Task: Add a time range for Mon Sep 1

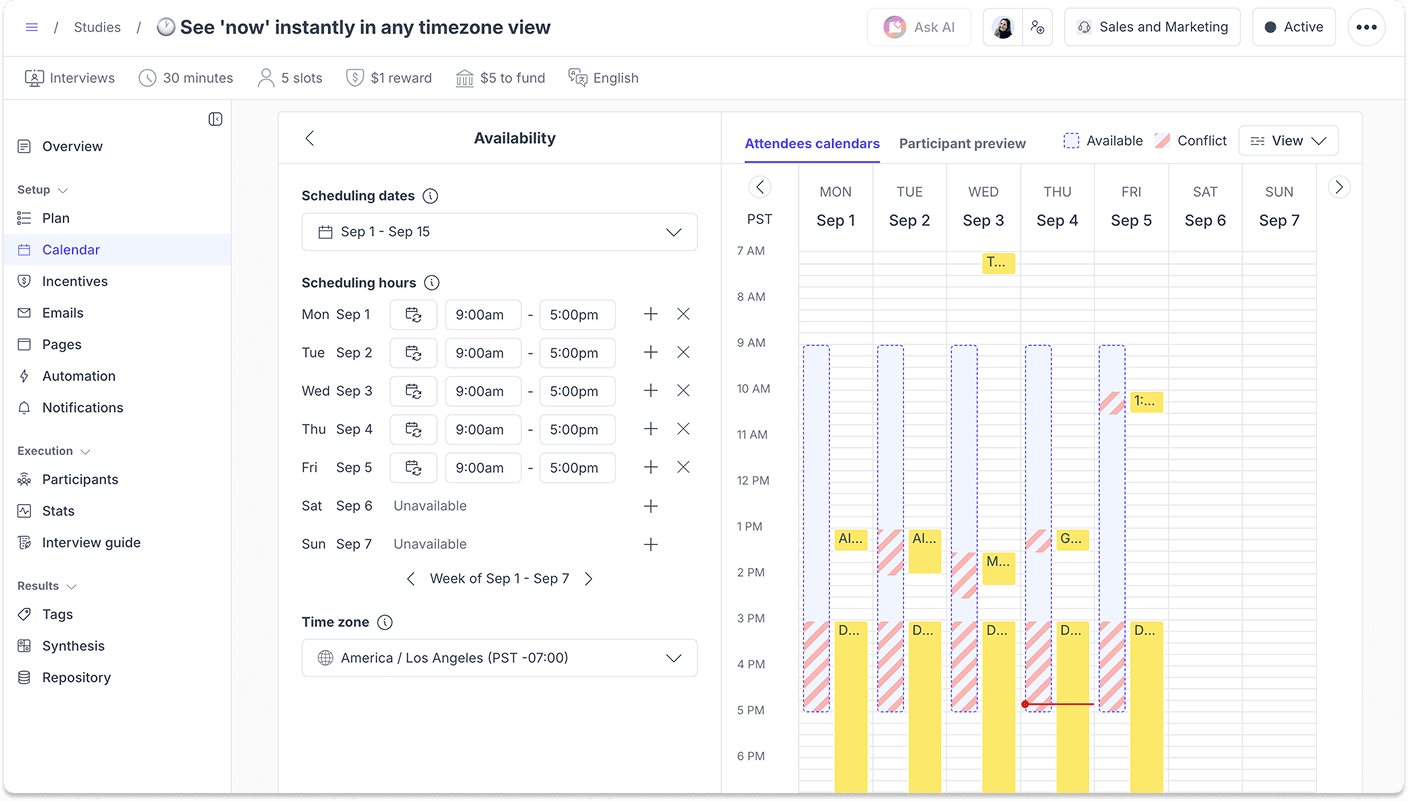Action: click(x=651, y=314)
